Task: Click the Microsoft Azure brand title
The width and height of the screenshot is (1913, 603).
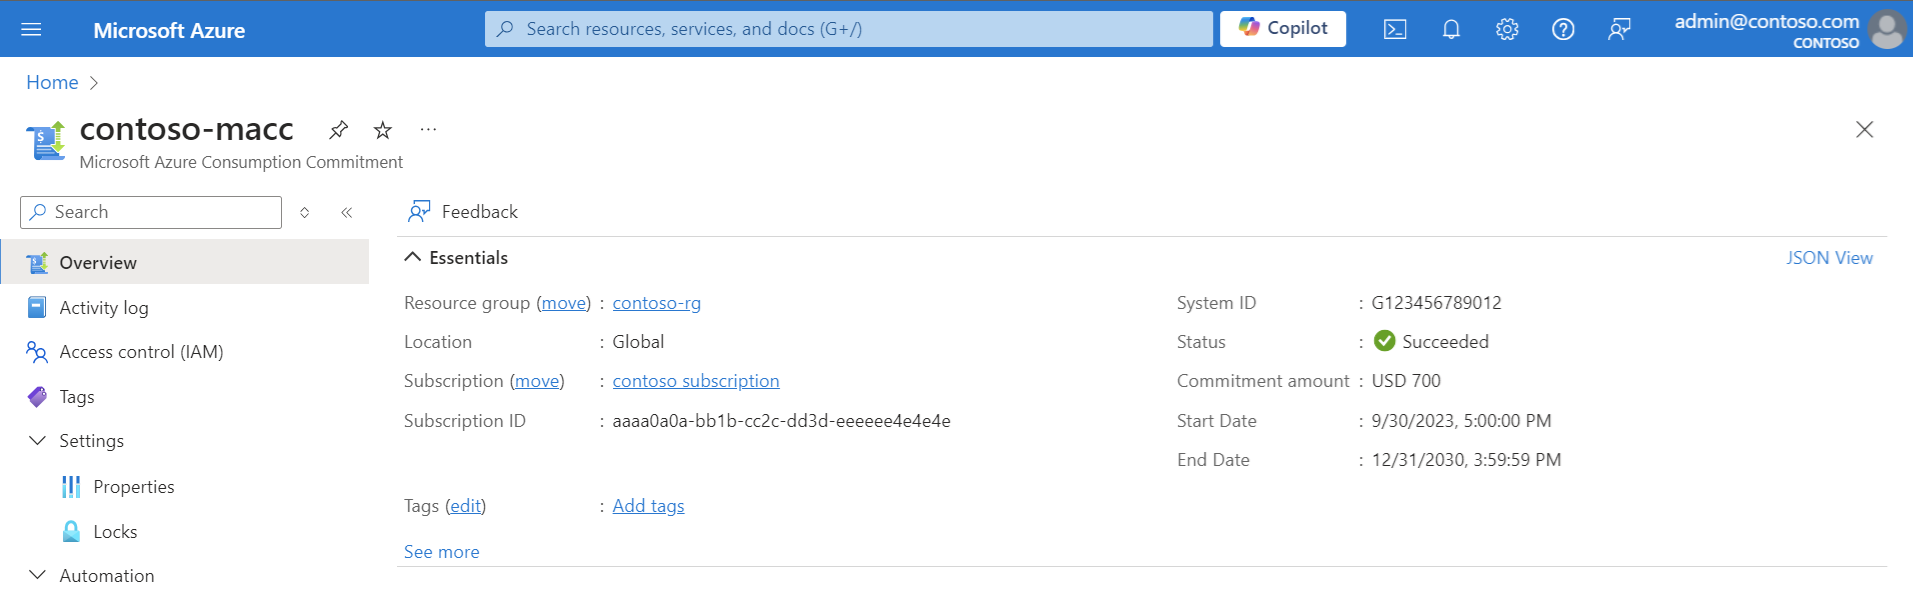Action: point(169,30)
